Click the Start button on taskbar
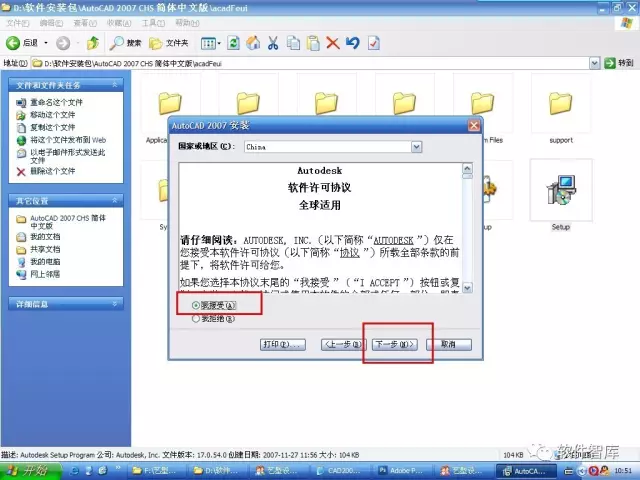 (x=30, y=471)
